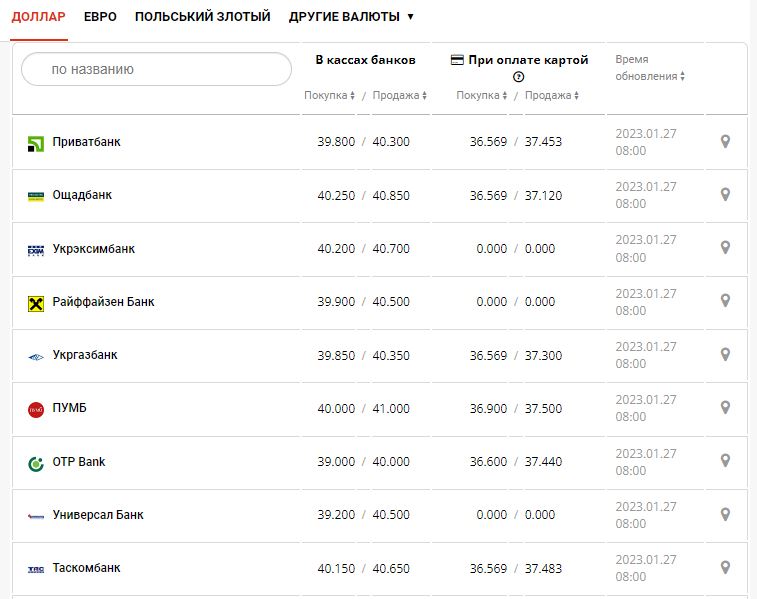This screenshot has height=599, width=757.
Task: Switch to the Польский злотый tab
Action: 202,17
